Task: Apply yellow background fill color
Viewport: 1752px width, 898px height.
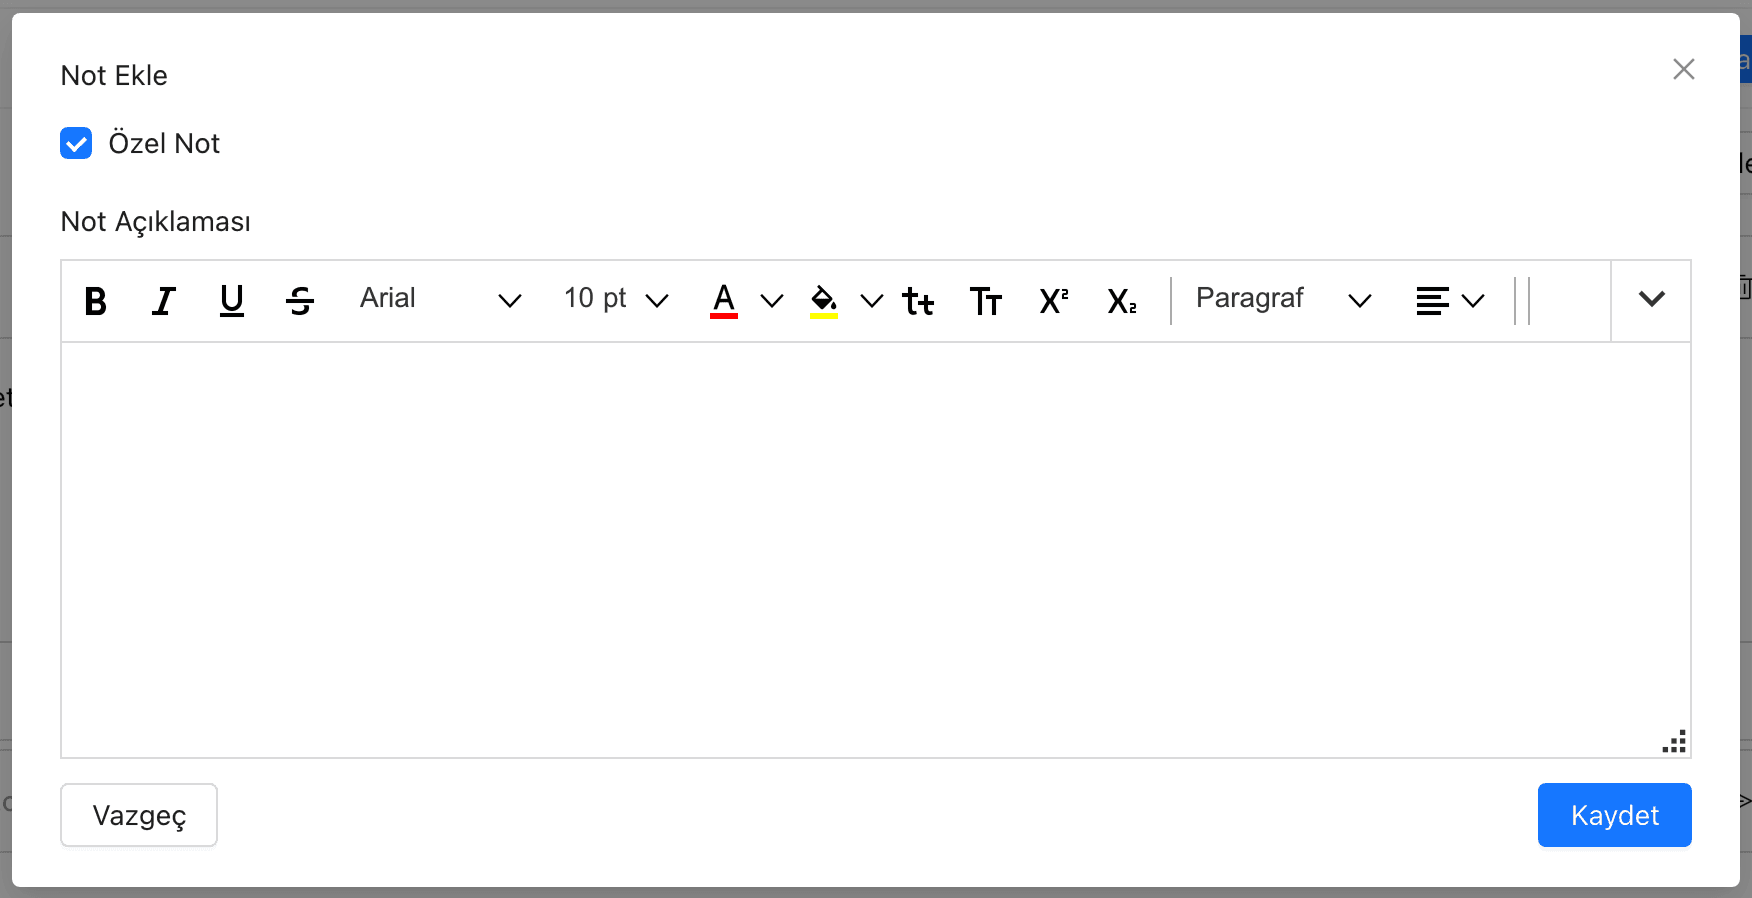Action: (x=824, y=300)
